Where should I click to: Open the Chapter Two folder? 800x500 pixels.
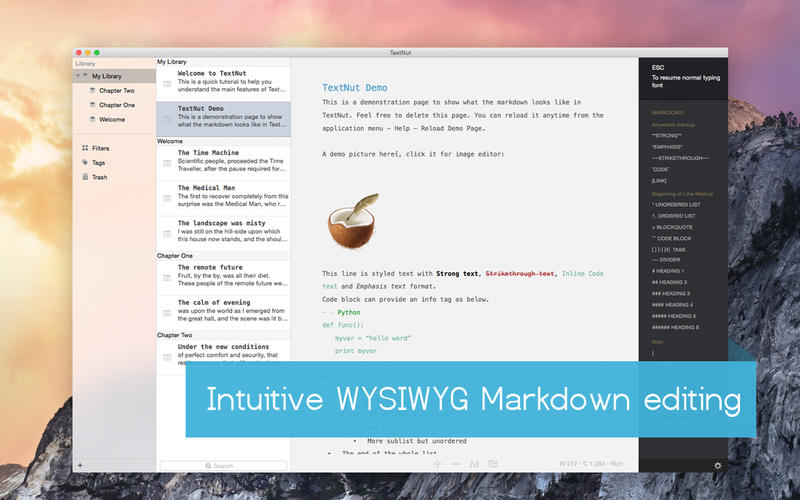pos(117,90)
